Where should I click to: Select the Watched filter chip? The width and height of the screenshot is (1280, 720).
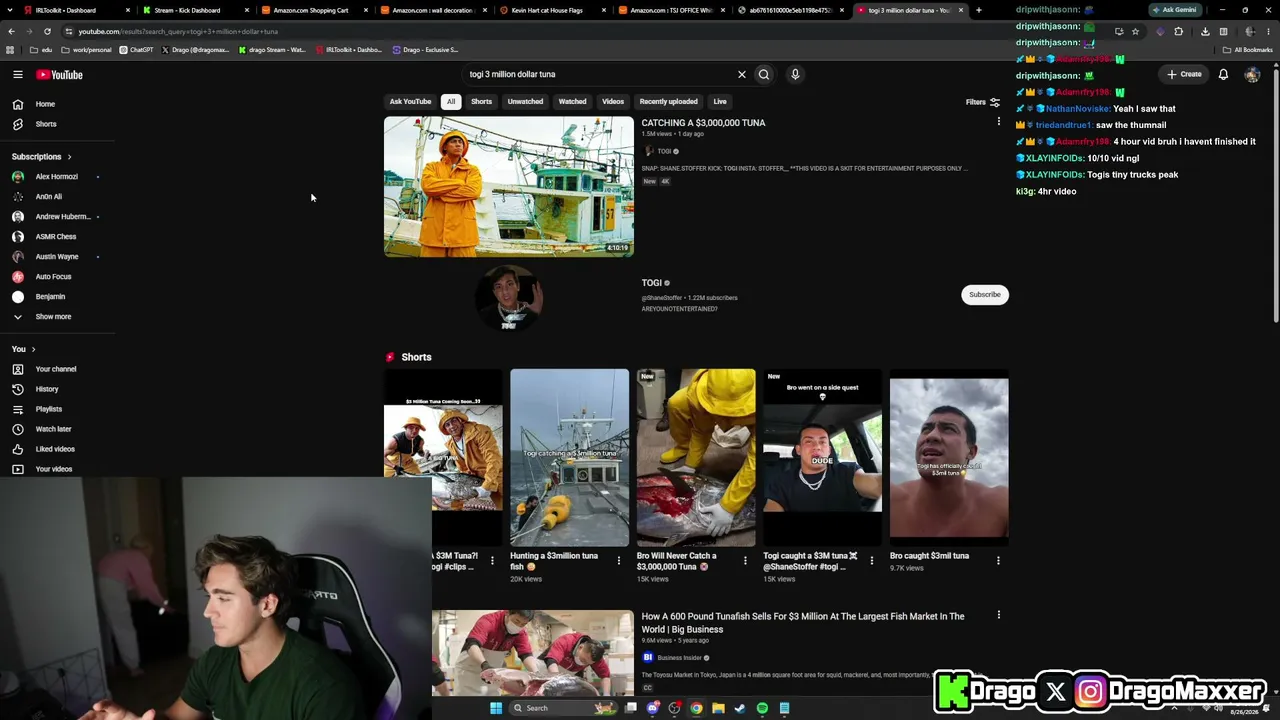[572, 102]
